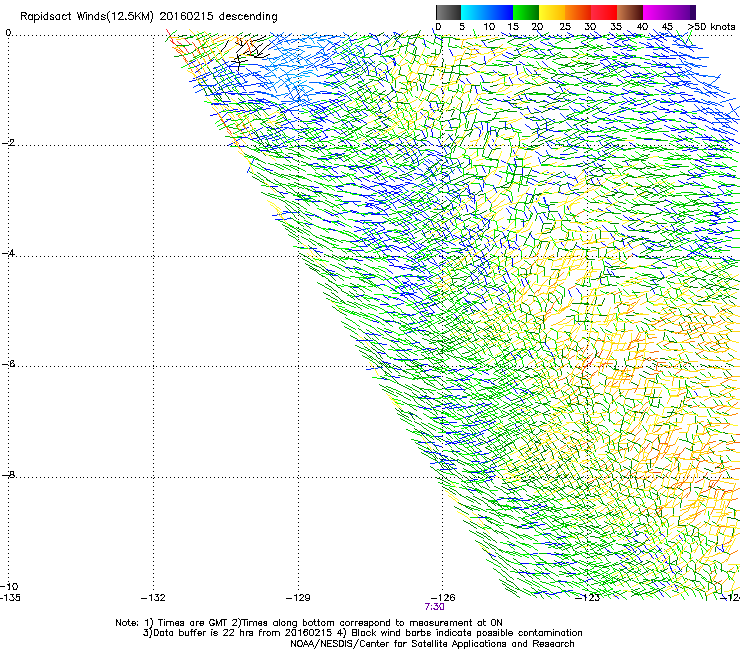
Task: Click the dark purple 45-50 knots swatch
Action: 682,12
